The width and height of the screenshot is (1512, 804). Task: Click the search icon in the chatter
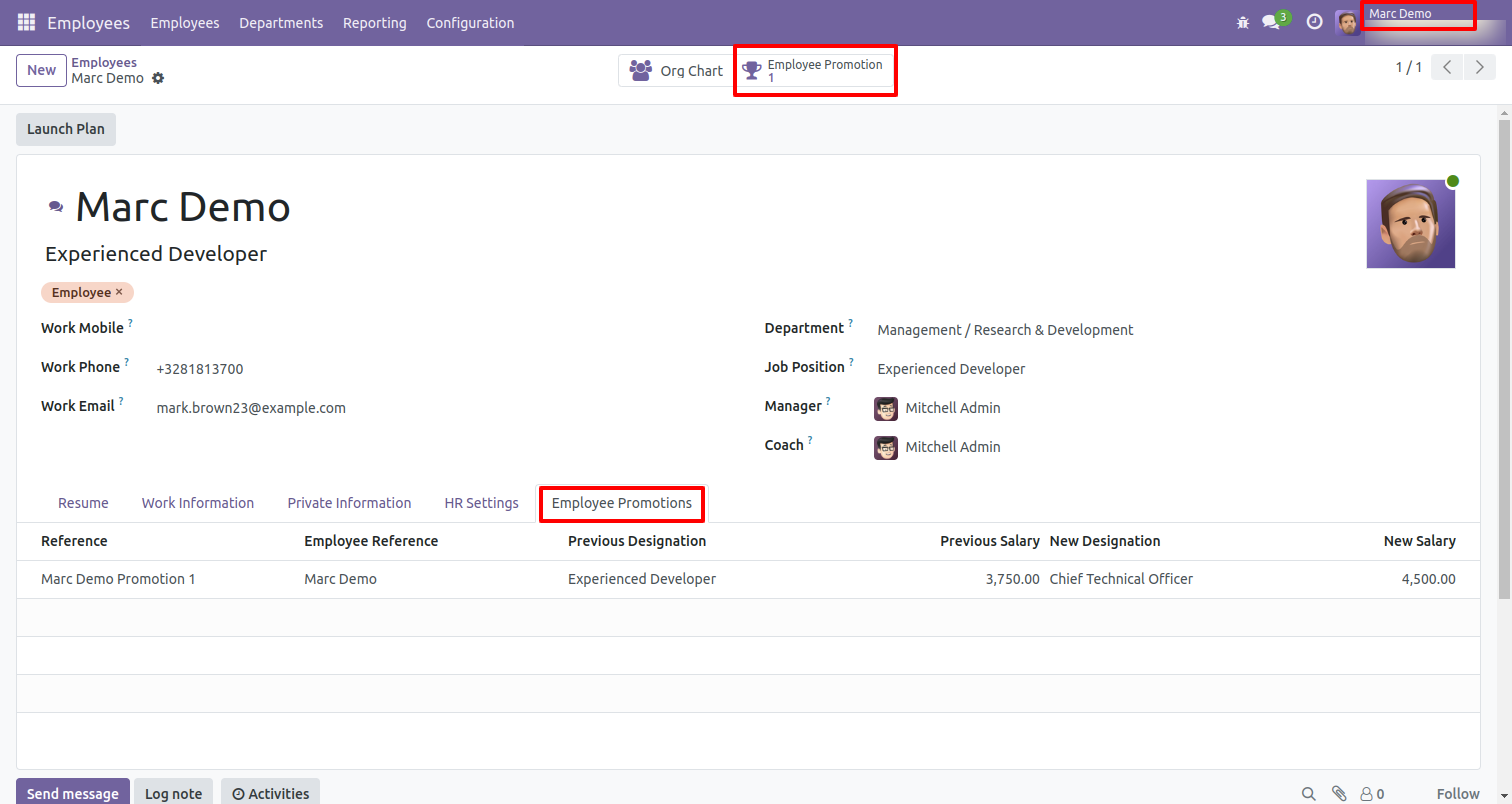1308,794
